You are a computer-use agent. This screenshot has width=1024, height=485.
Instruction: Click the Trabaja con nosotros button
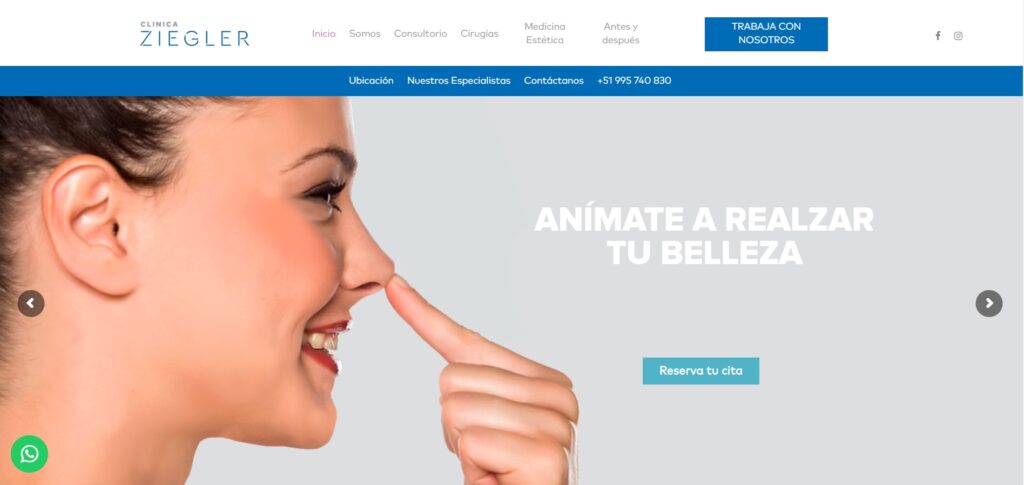tap(766, 34)
